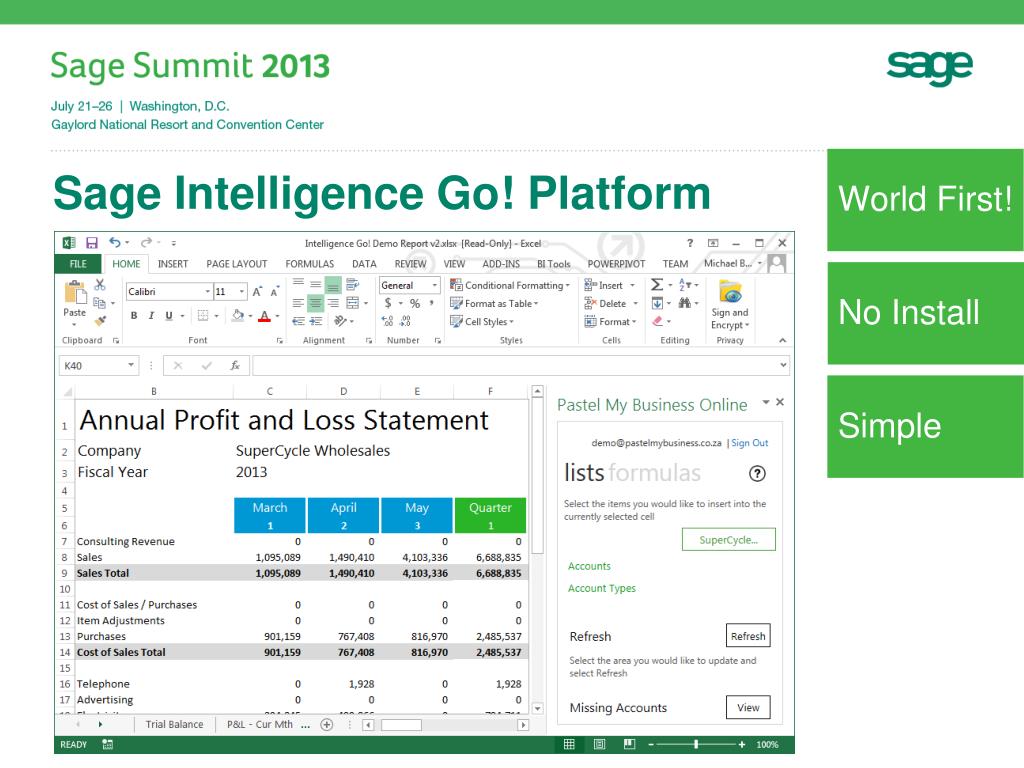Toggle Center horizontal alignment

pos(316,303)
